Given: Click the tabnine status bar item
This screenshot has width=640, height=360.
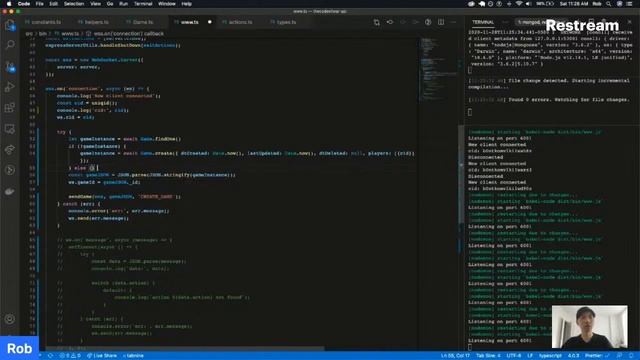Looking at the screenshot, I should click(x=133, y=356).
